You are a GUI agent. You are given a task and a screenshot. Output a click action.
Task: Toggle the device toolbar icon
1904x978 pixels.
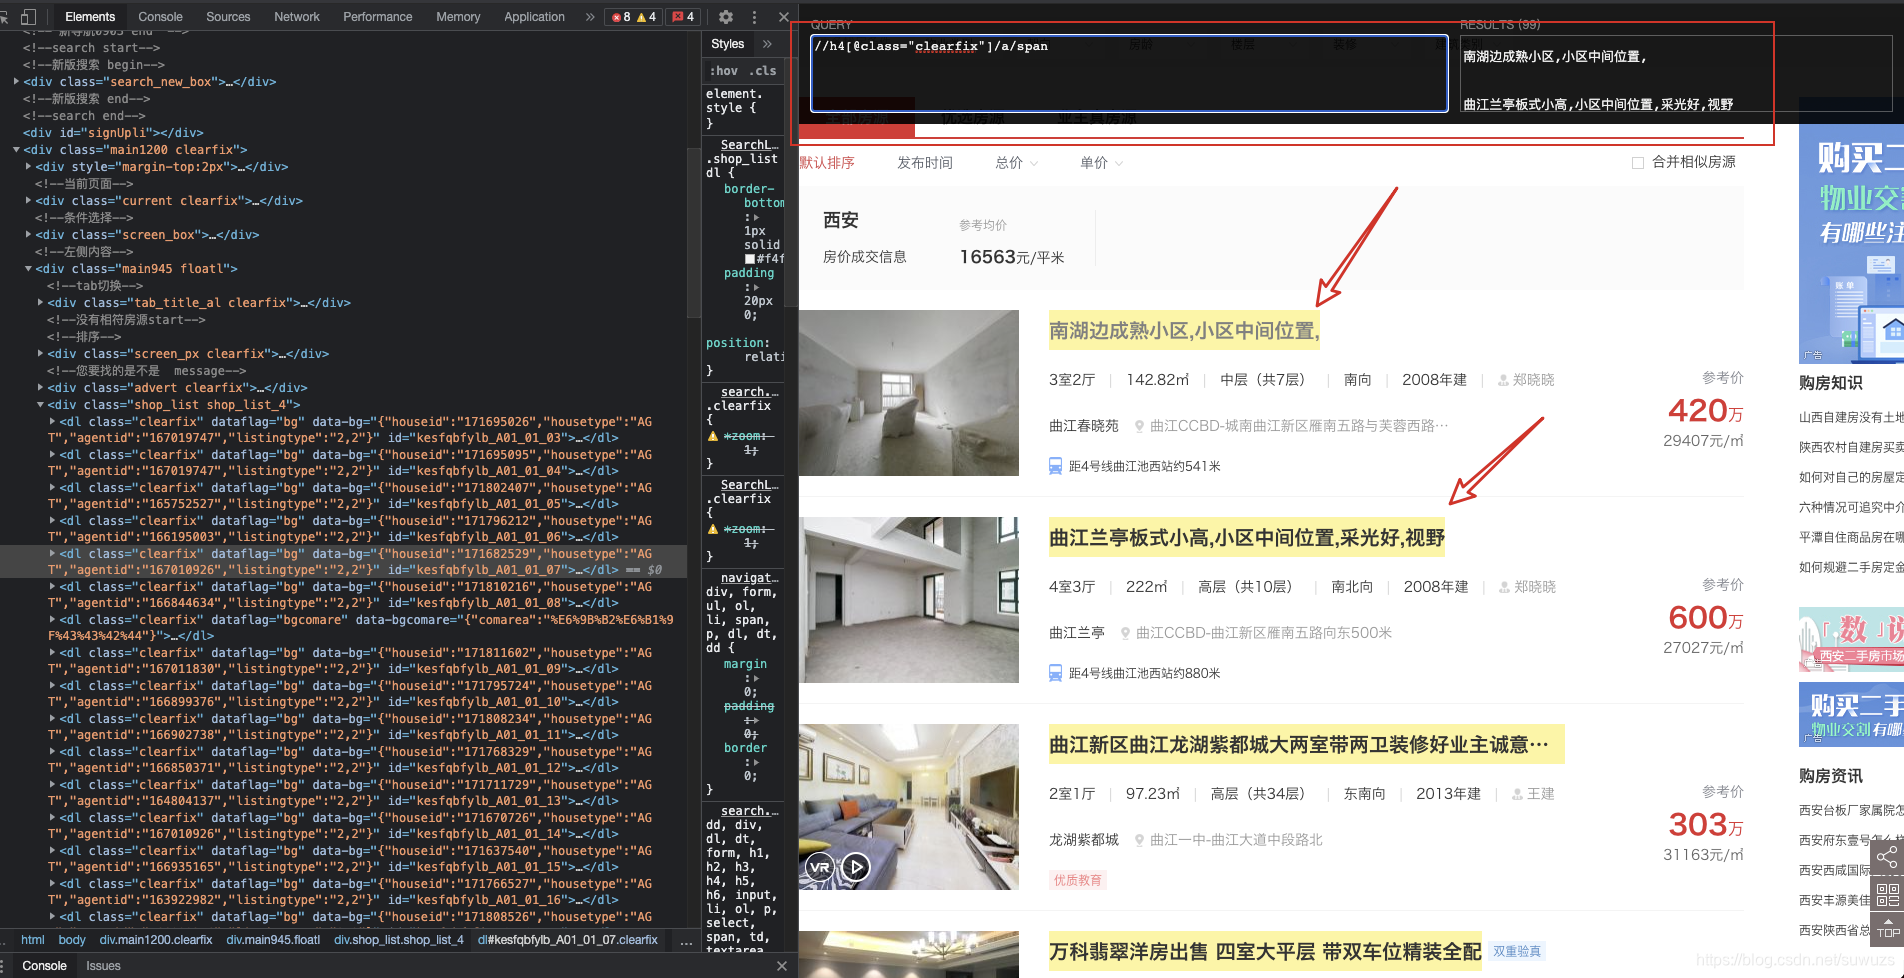pyautogui.click(x=28, y=17)
